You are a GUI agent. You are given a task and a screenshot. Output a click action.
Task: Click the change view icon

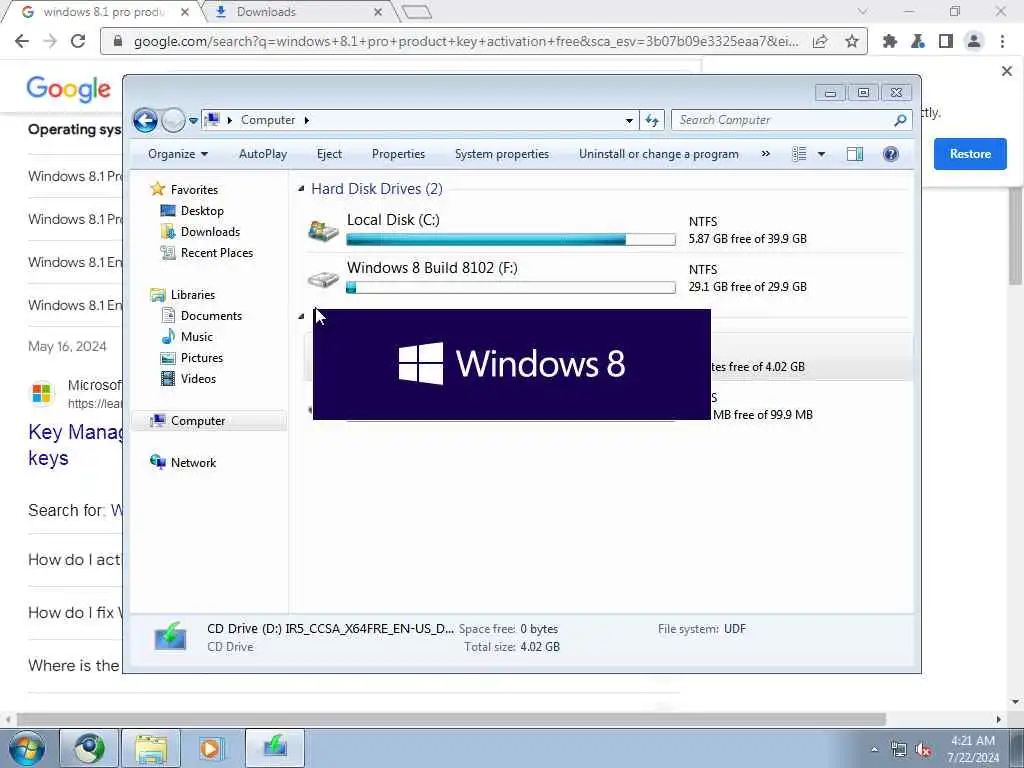click(799, 154)
